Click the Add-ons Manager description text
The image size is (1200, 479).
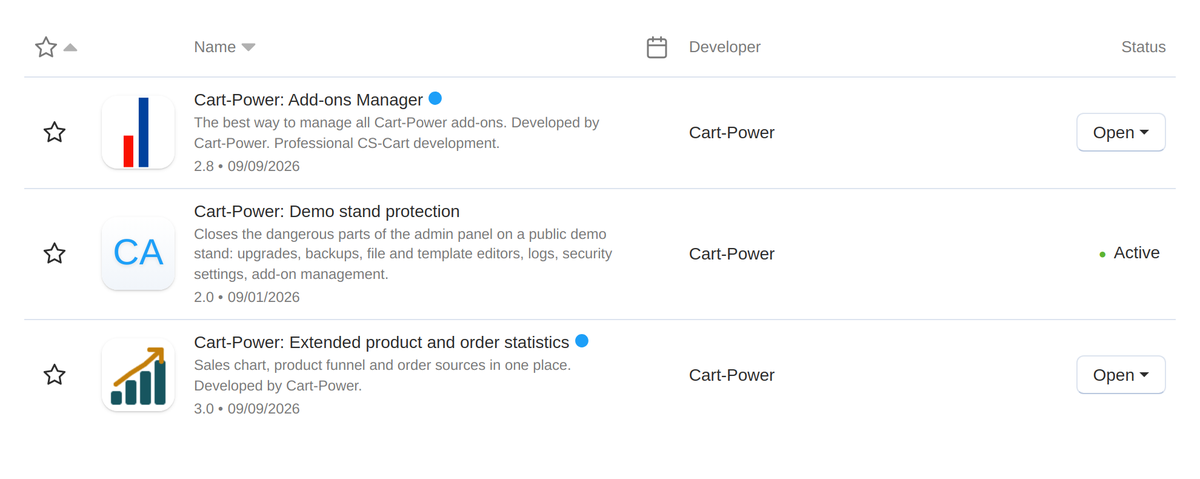tap(396, 133)
